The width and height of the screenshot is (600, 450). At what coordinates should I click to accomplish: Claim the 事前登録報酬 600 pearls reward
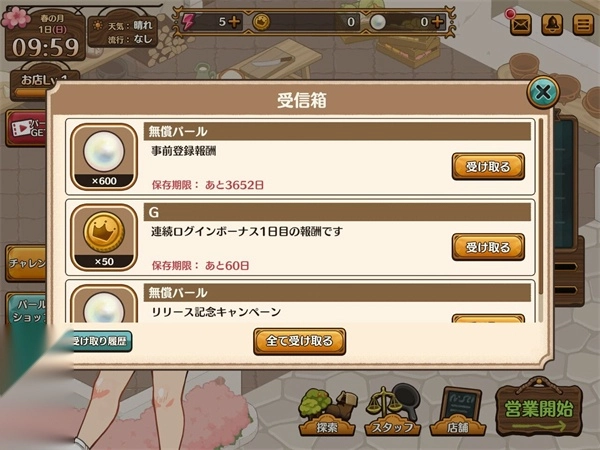(x=488, y=166)
